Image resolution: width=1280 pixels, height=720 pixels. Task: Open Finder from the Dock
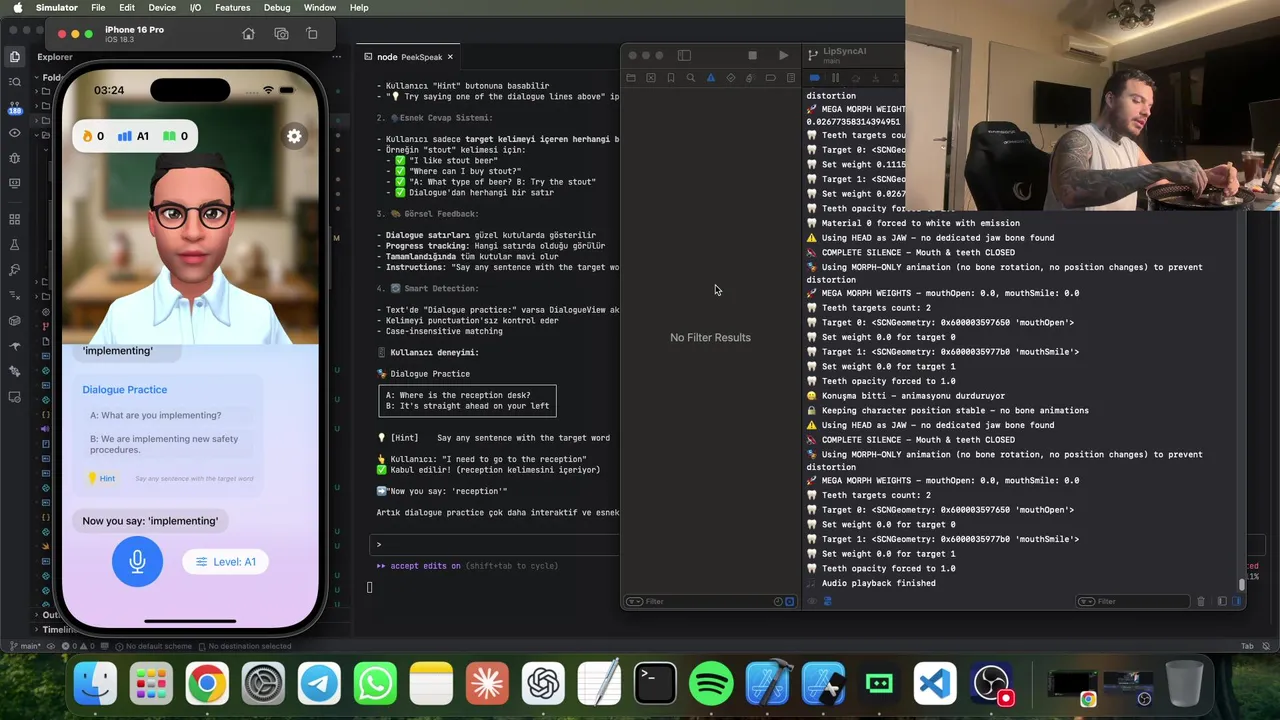(95, 684)
